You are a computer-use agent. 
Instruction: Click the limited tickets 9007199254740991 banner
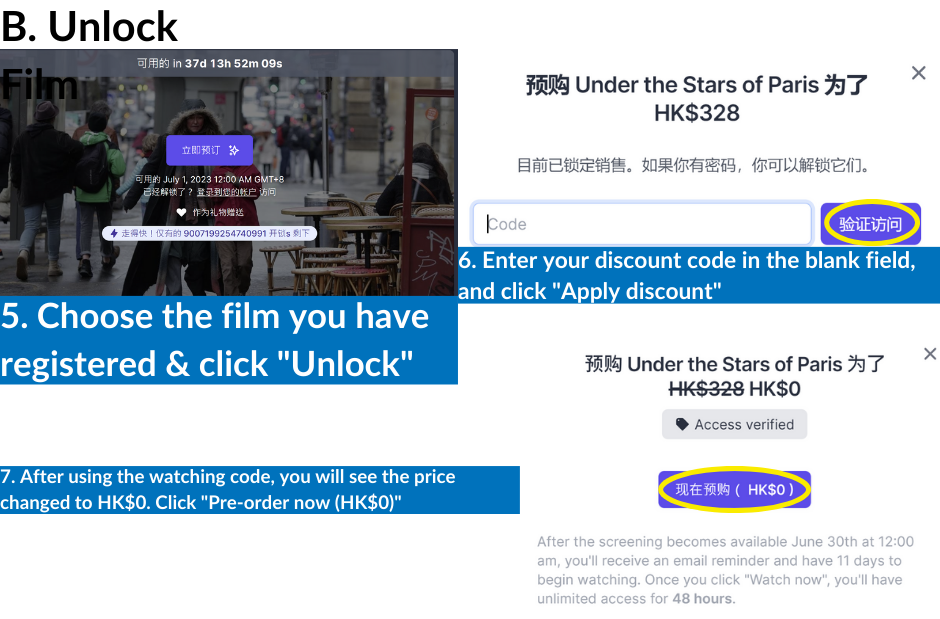(209, 233)
